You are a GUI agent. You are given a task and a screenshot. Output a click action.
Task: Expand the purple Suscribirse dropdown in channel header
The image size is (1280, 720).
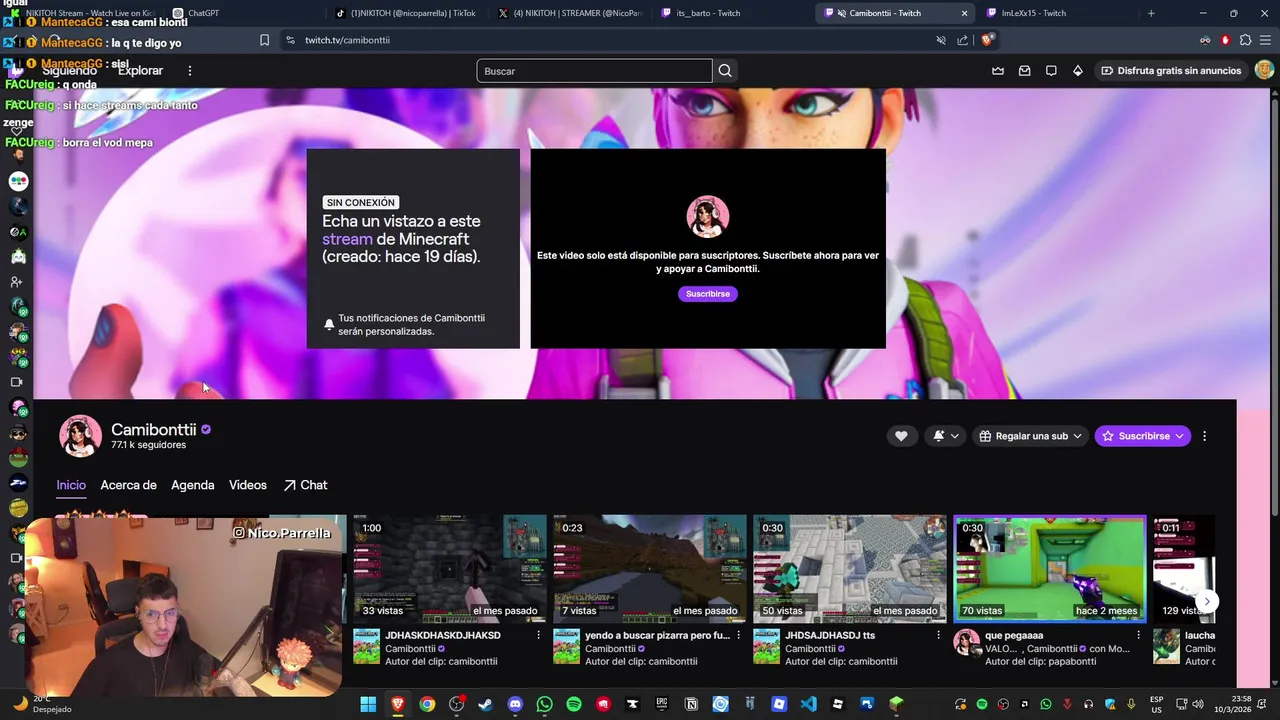tap(1142, 436)
